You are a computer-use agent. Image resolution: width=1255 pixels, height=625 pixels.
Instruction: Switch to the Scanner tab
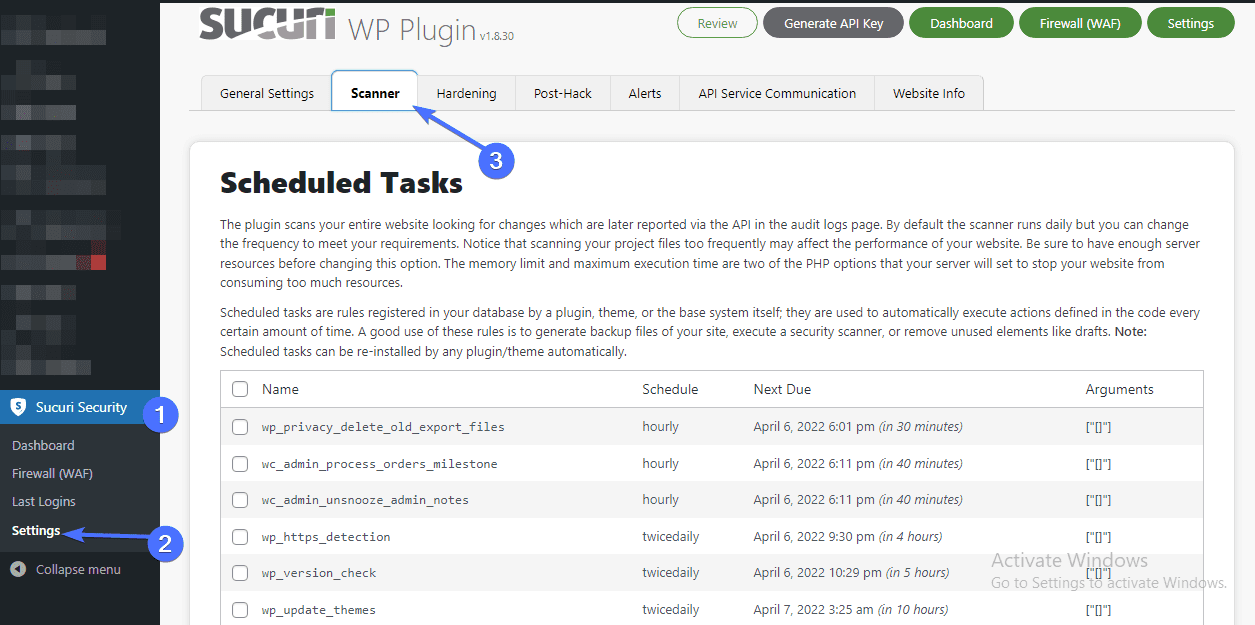pyautogui.click(x=375, y=93)
